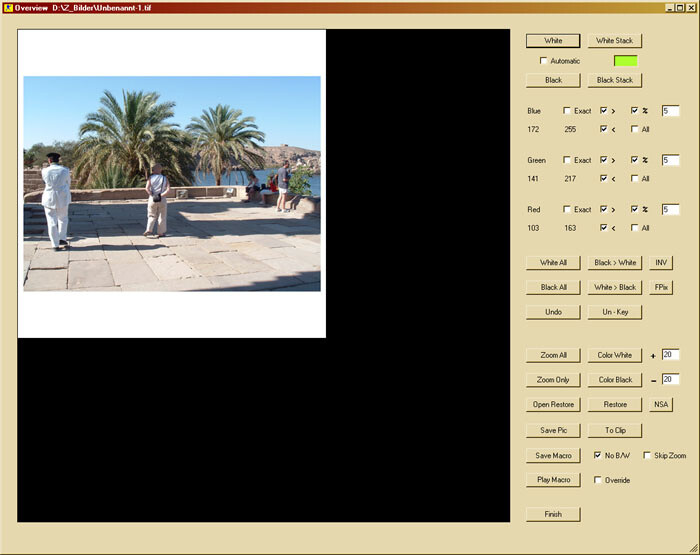Copy image with To Clip button
This screenshot has width=700, height=555.
coord(615,430)
